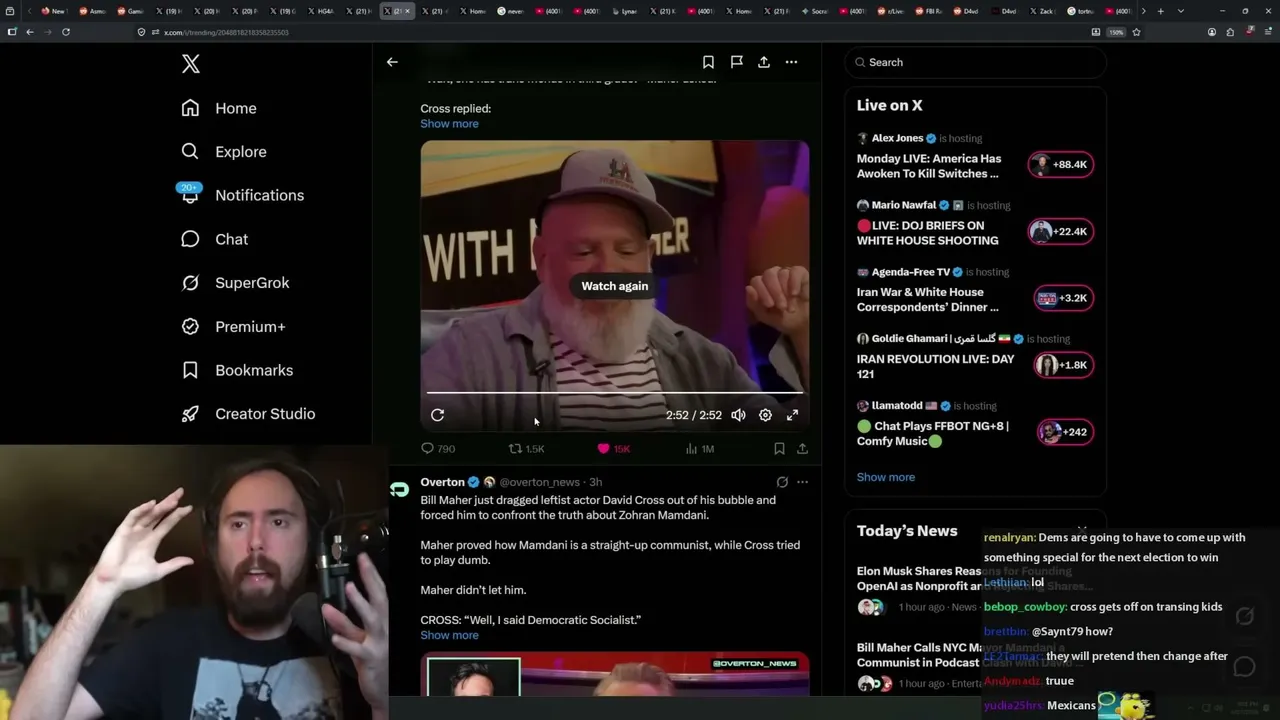
Task: Click the browser back arrow button
Action: [x=30, y=32]
